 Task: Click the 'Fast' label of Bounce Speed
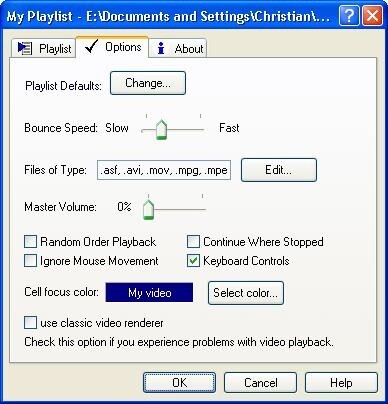229,128
